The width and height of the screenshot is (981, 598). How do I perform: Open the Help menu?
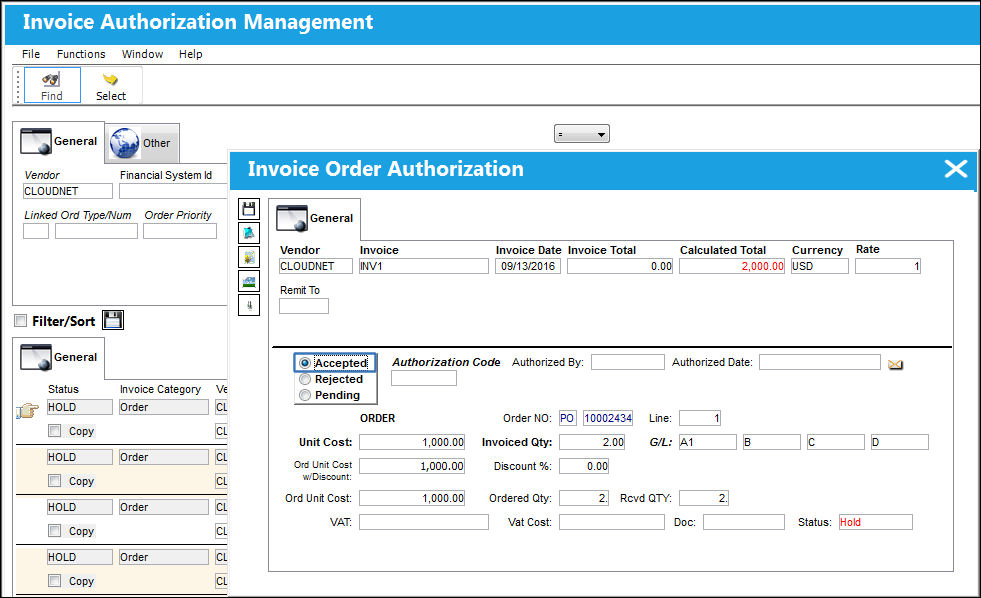click(x=191, y=54)
